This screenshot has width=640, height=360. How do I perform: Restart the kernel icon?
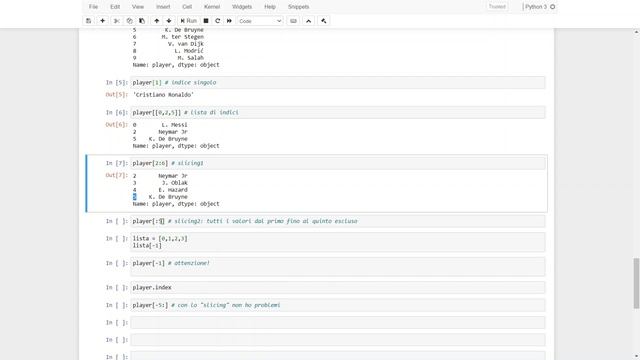point(218,21)
